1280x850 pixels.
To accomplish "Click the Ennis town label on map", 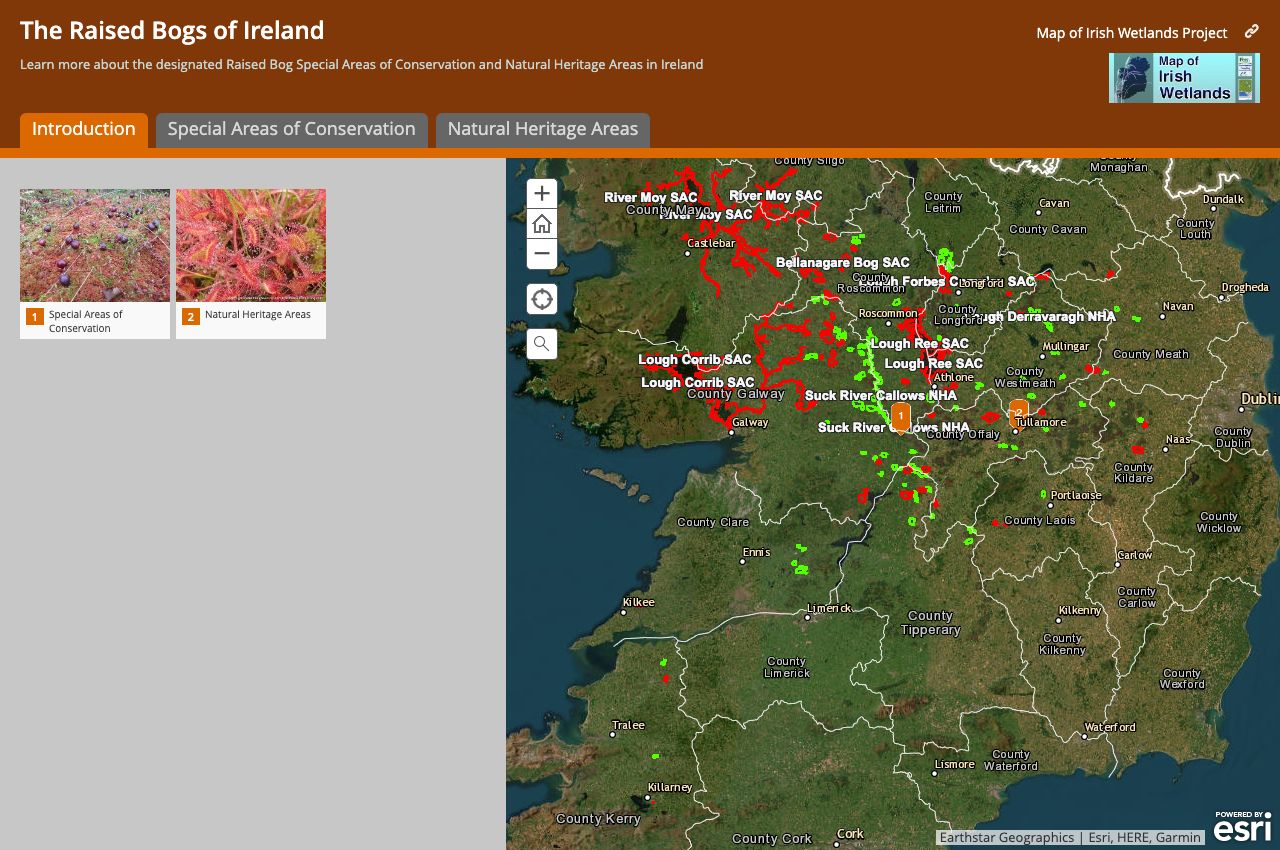I will [x=756, y=552].
